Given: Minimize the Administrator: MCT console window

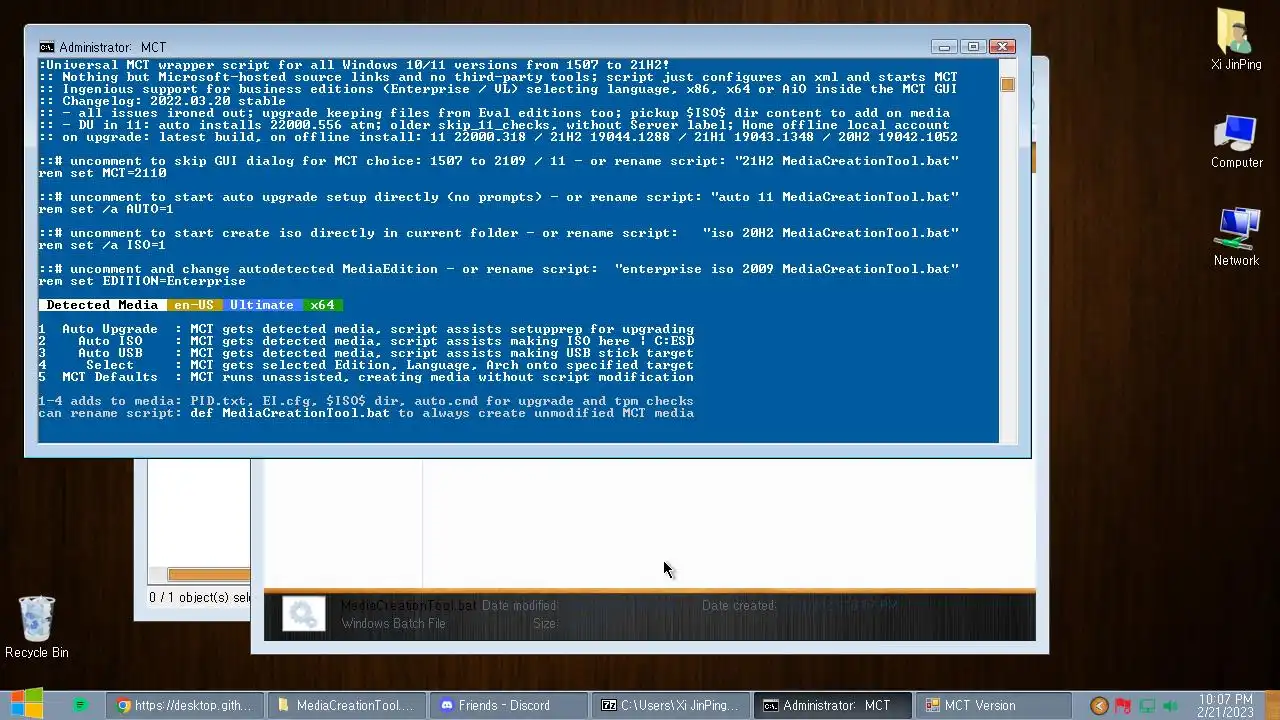Looking at the screenshot, I should [943, 46].
